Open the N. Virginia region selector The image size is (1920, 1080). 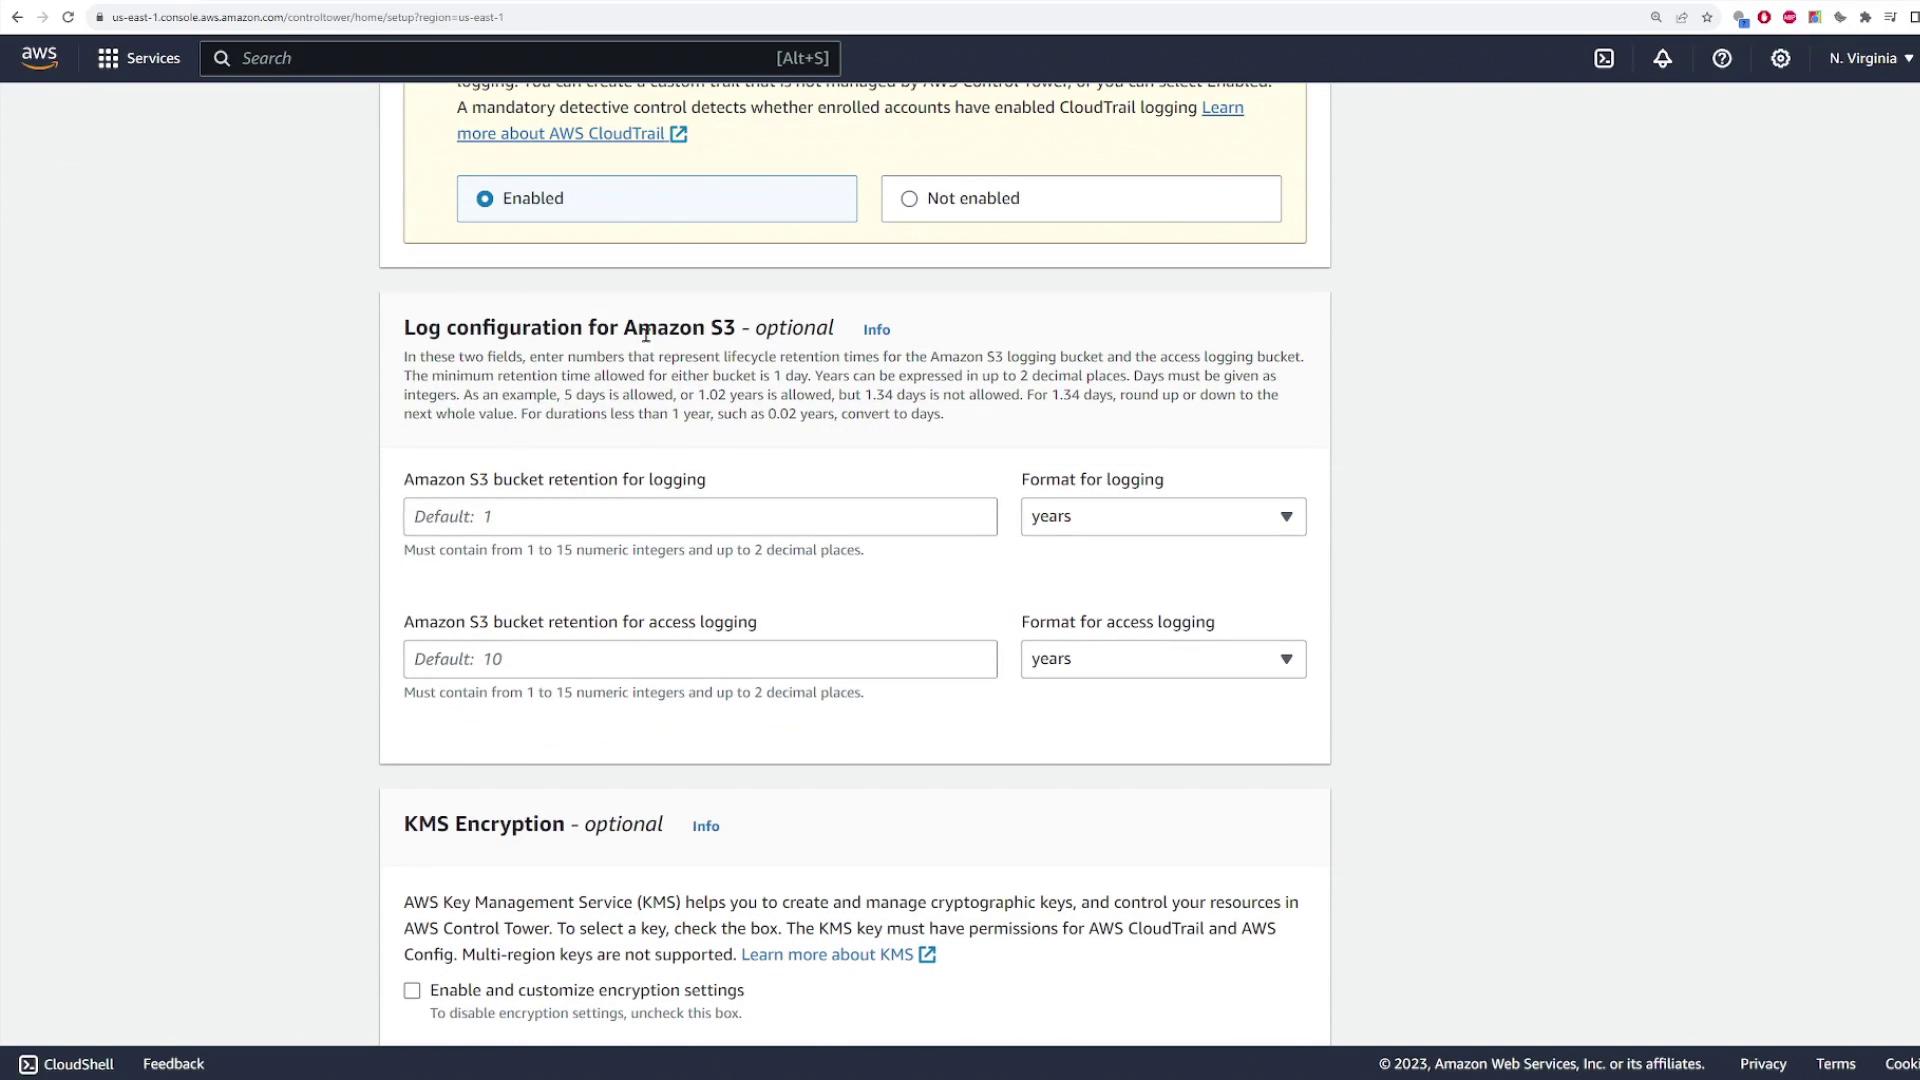[1869, 58]
